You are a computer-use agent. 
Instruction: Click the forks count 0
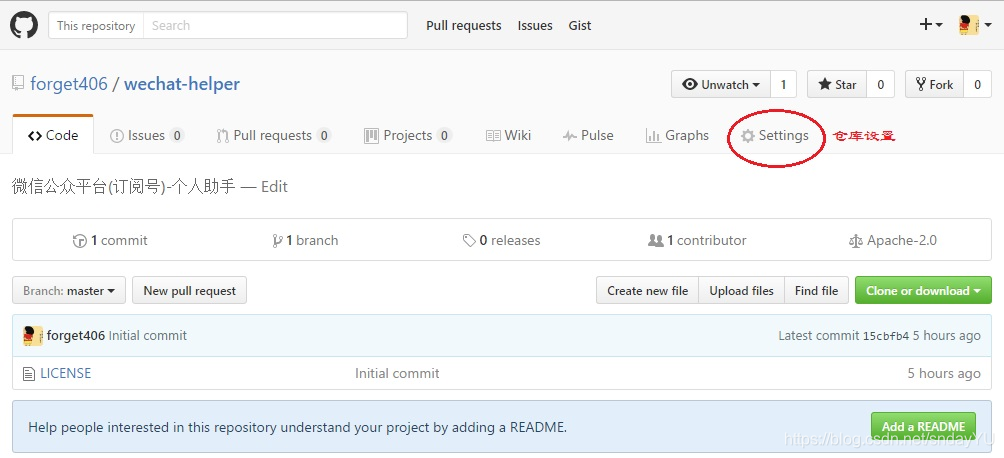[977, 85]
